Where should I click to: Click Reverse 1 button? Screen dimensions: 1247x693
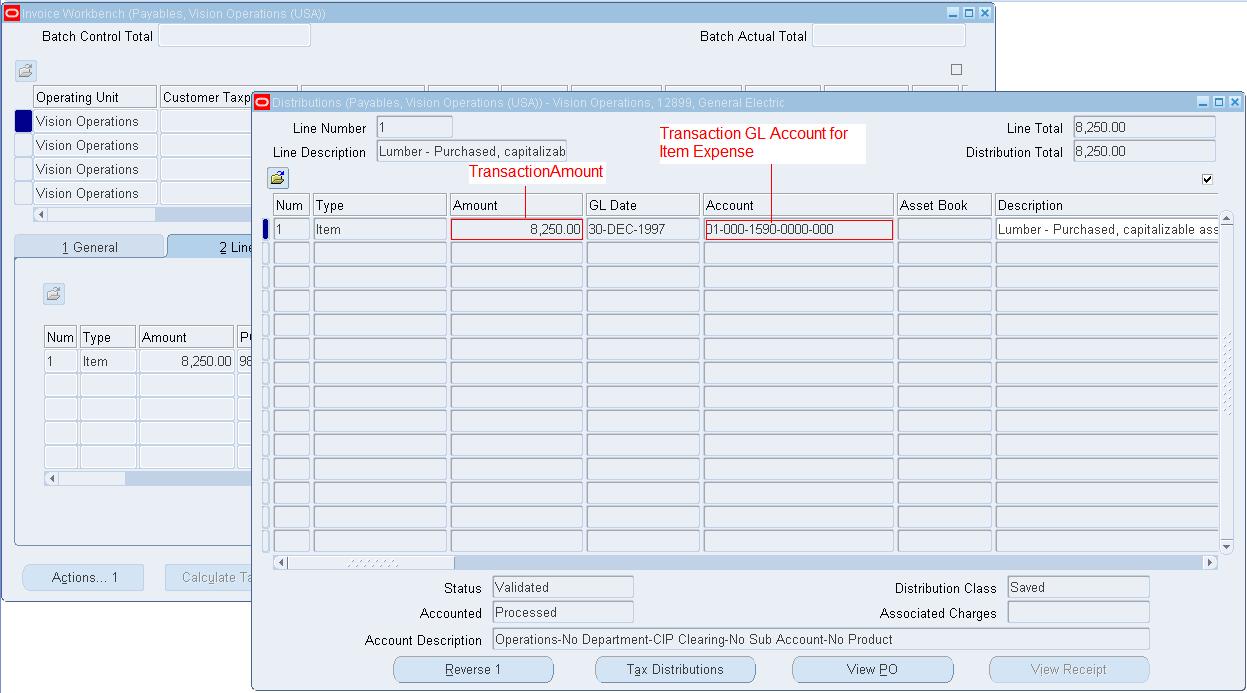473,669
